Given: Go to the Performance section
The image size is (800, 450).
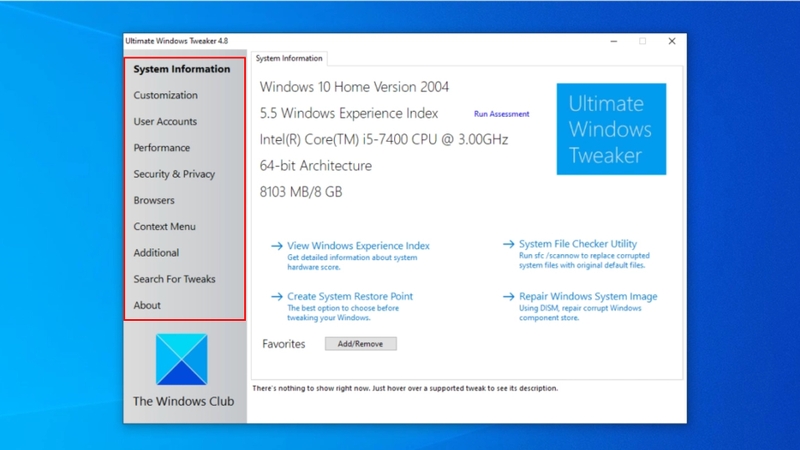Looking at the screenshot, I should pos(162,147).
